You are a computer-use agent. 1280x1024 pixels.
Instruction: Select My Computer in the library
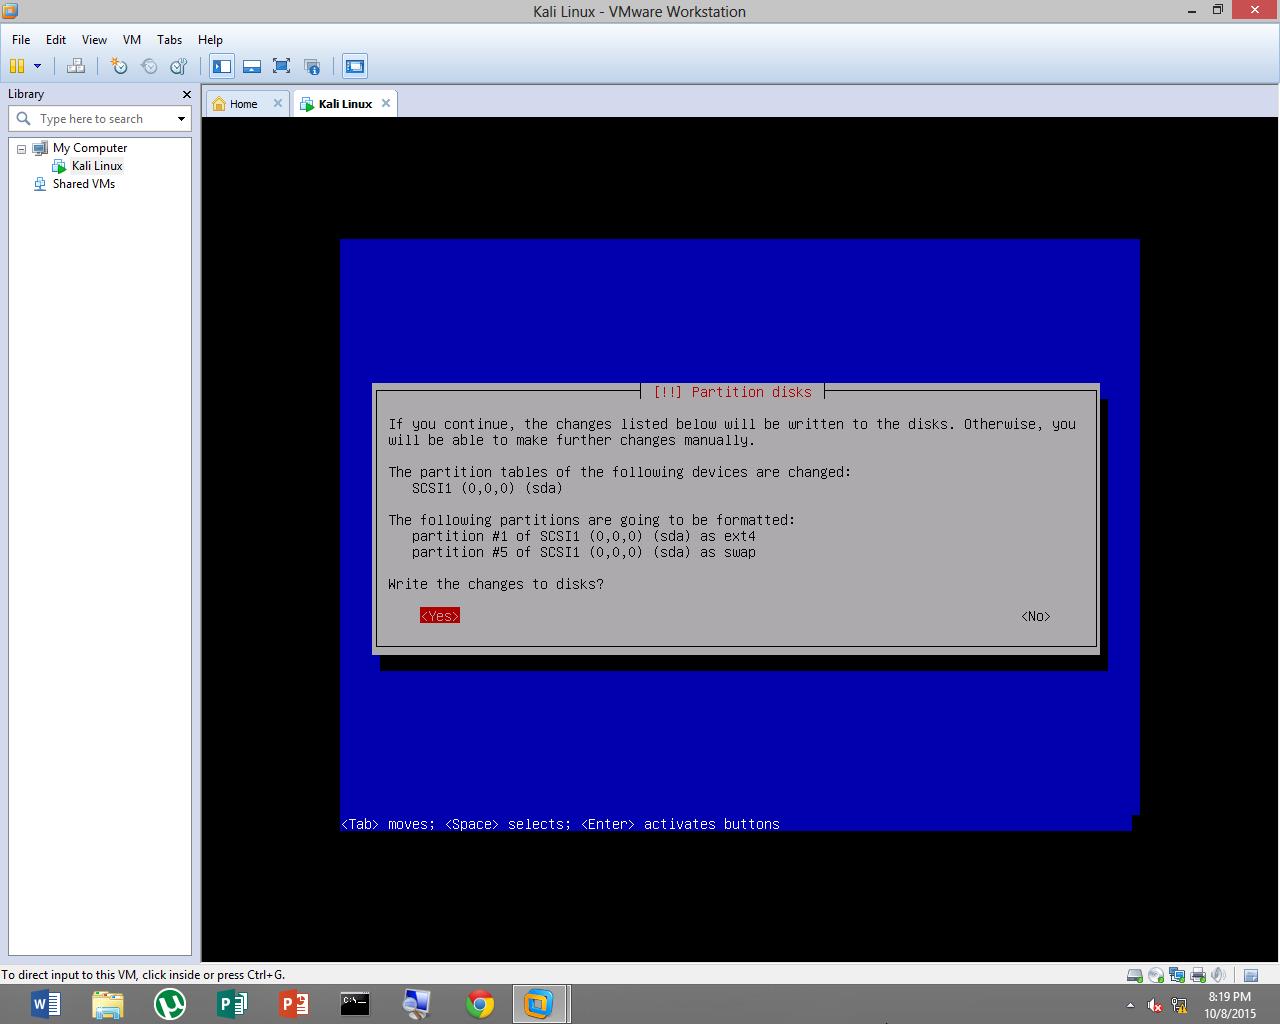[x=90, y=148]
